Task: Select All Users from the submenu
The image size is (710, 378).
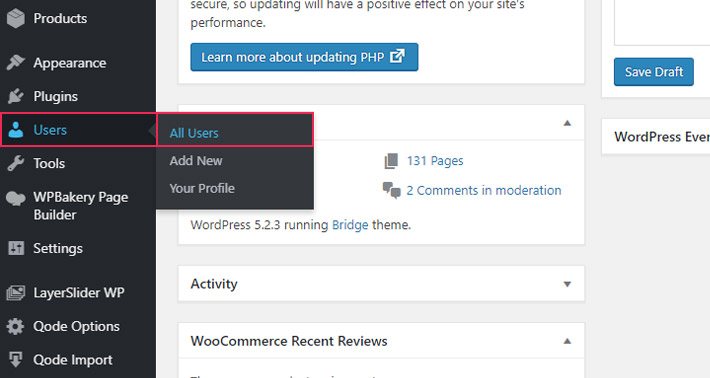Action: point(194,133)
